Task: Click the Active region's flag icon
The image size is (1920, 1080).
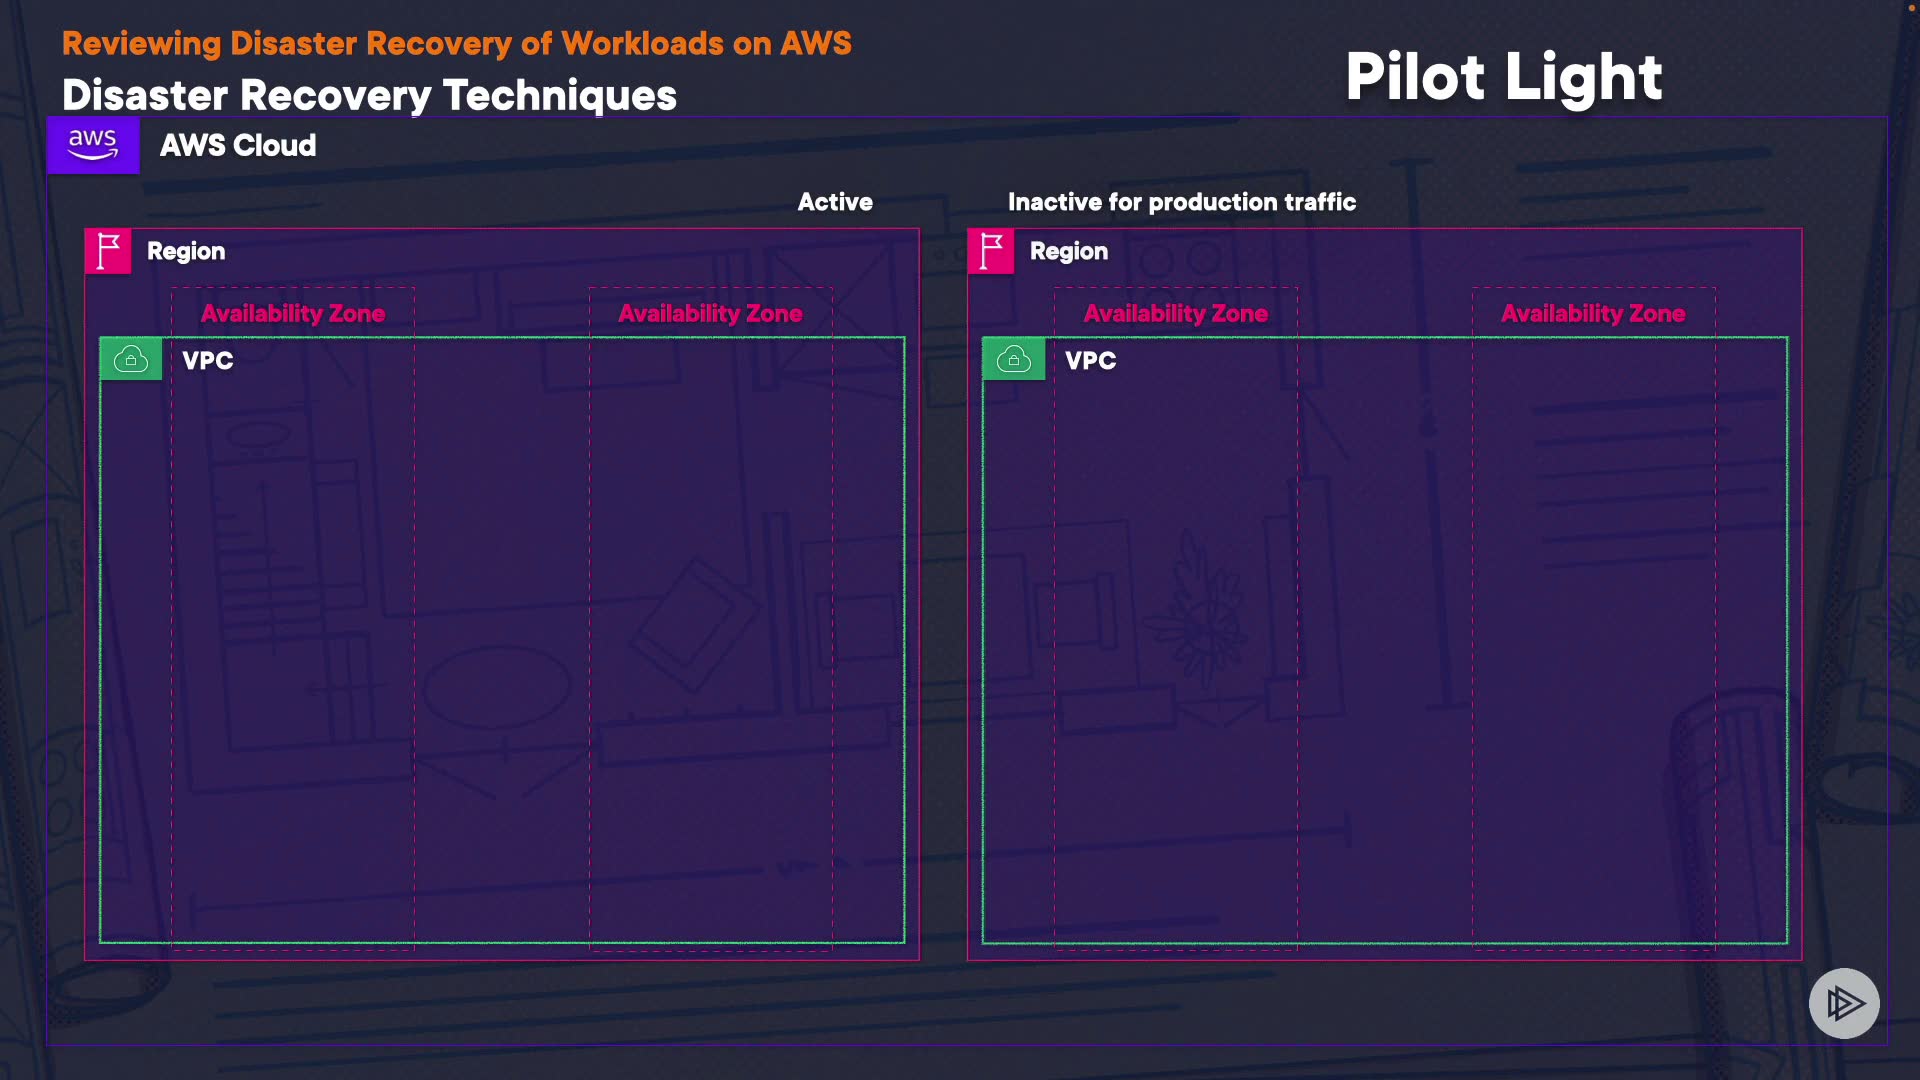Action: tap(108, 251)
